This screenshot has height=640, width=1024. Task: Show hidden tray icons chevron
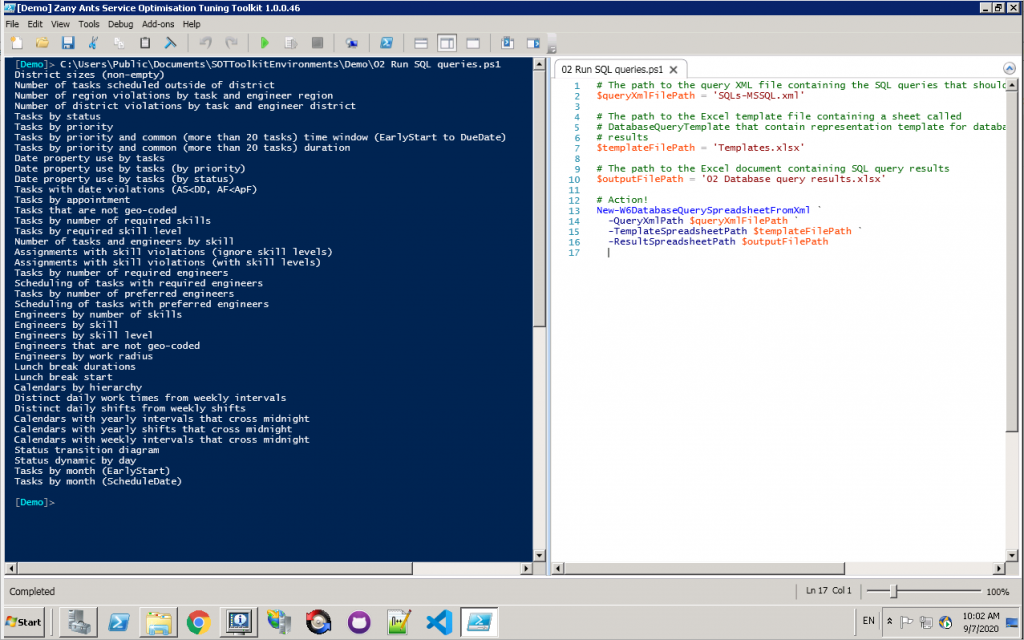[x=889, y=621]
